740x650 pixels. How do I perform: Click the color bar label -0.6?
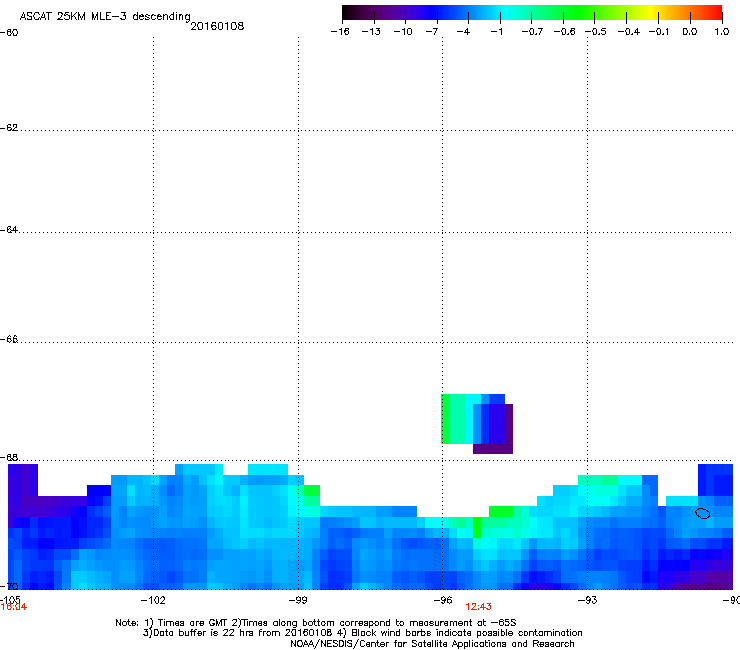tap(564, 32)
